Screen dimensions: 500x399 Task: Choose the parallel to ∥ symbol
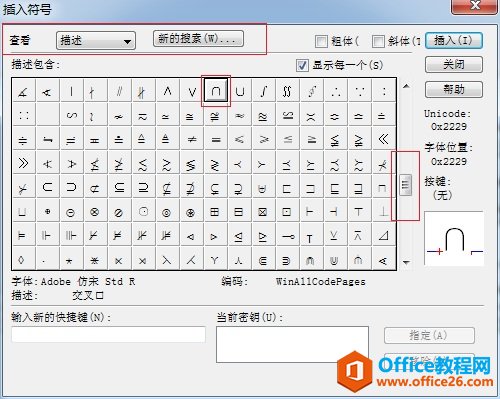pos(119,90)
